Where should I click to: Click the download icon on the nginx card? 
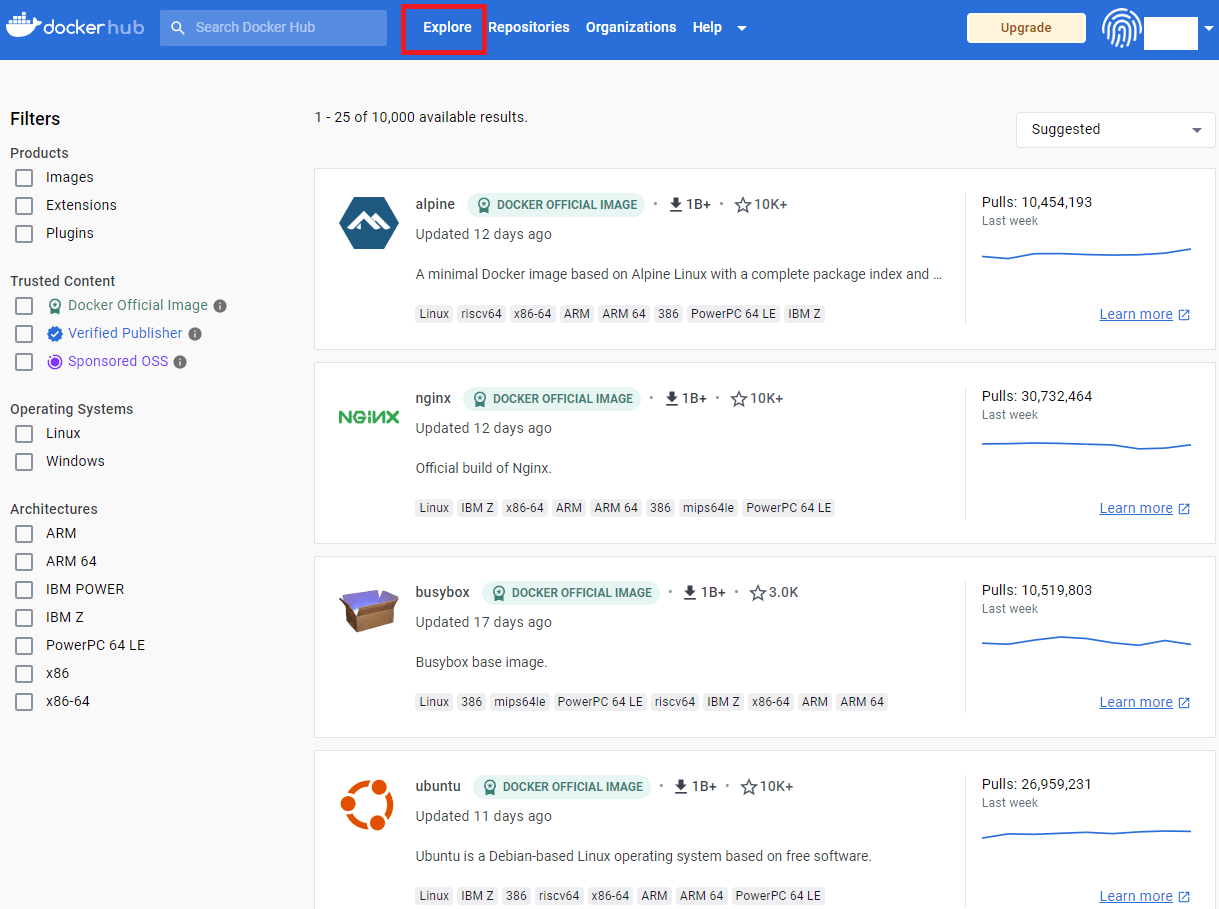(672, 398)
